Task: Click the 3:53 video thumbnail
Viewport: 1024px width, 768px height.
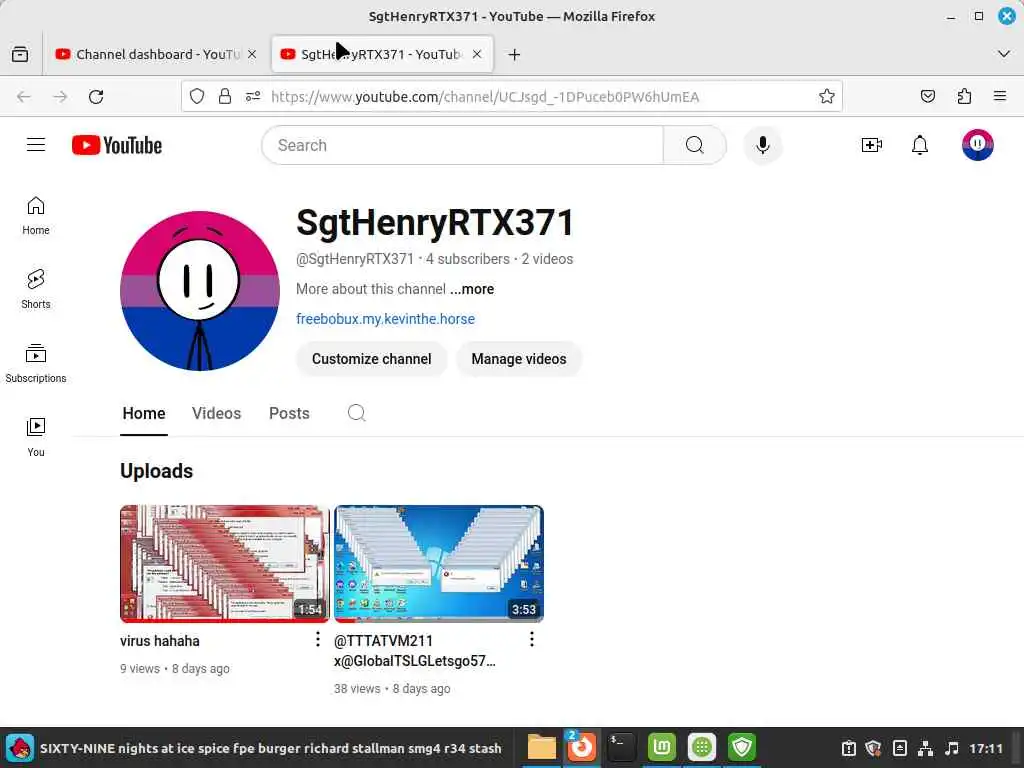Action: click(438, 563)
